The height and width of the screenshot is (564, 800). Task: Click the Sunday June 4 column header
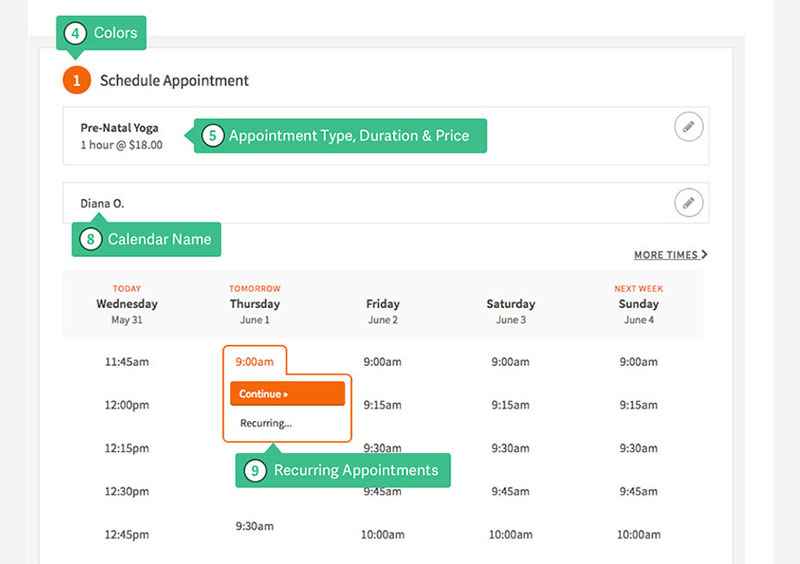click(639, 305)
